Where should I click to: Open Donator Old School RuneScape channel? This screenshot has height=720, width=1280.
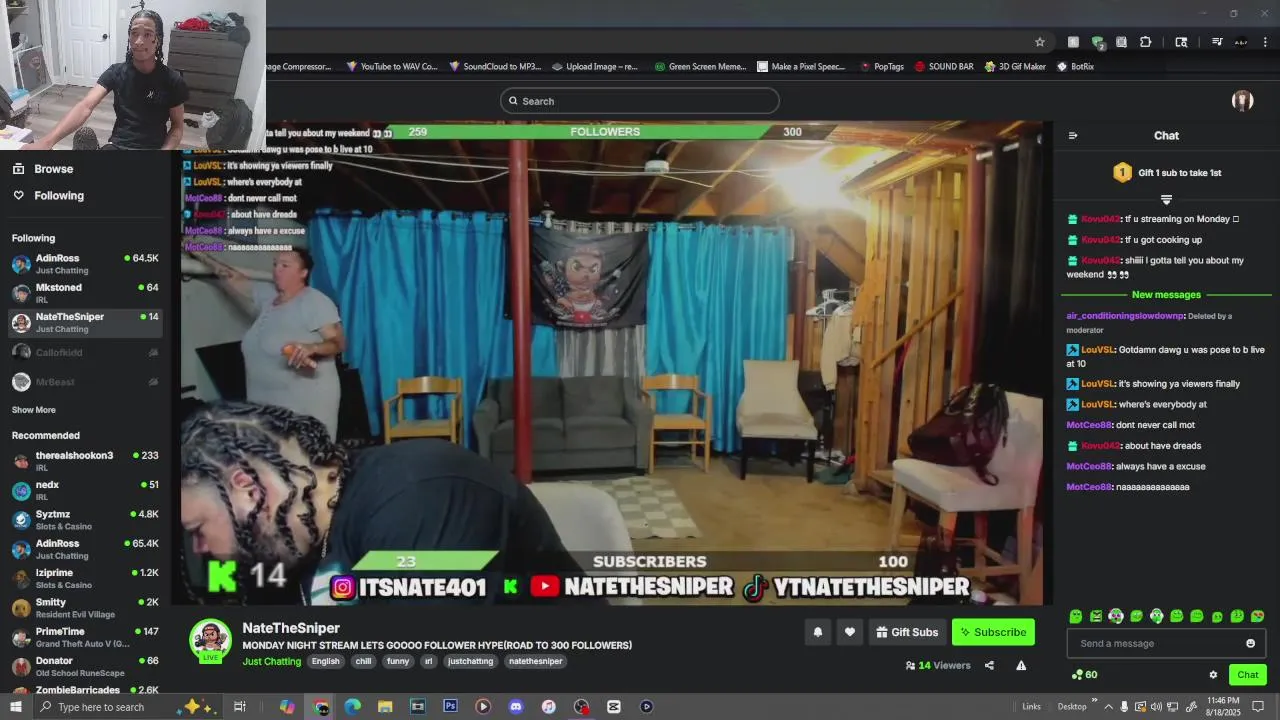point(85,666)
